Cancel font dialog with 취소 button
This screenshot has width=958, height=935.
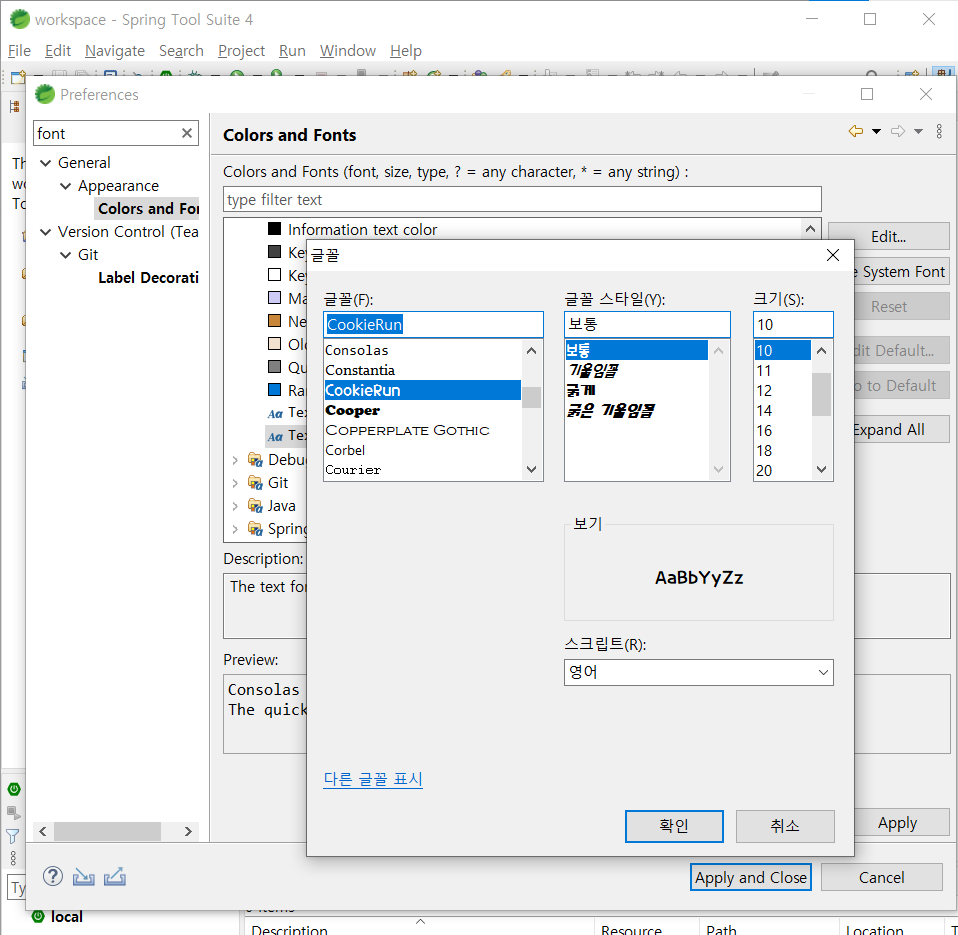click(x=784, y=826)
